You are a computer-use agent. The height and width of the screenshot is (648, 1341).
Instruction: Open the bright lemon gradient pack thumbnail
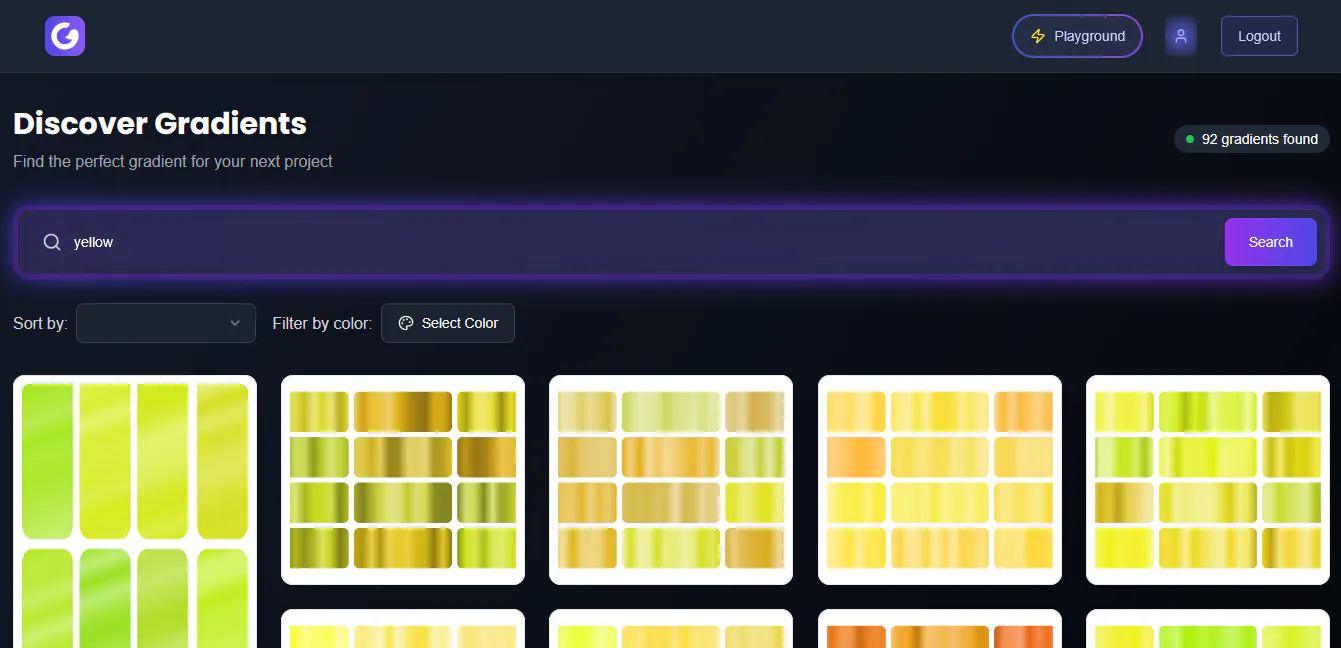[x=1208, y=480]
